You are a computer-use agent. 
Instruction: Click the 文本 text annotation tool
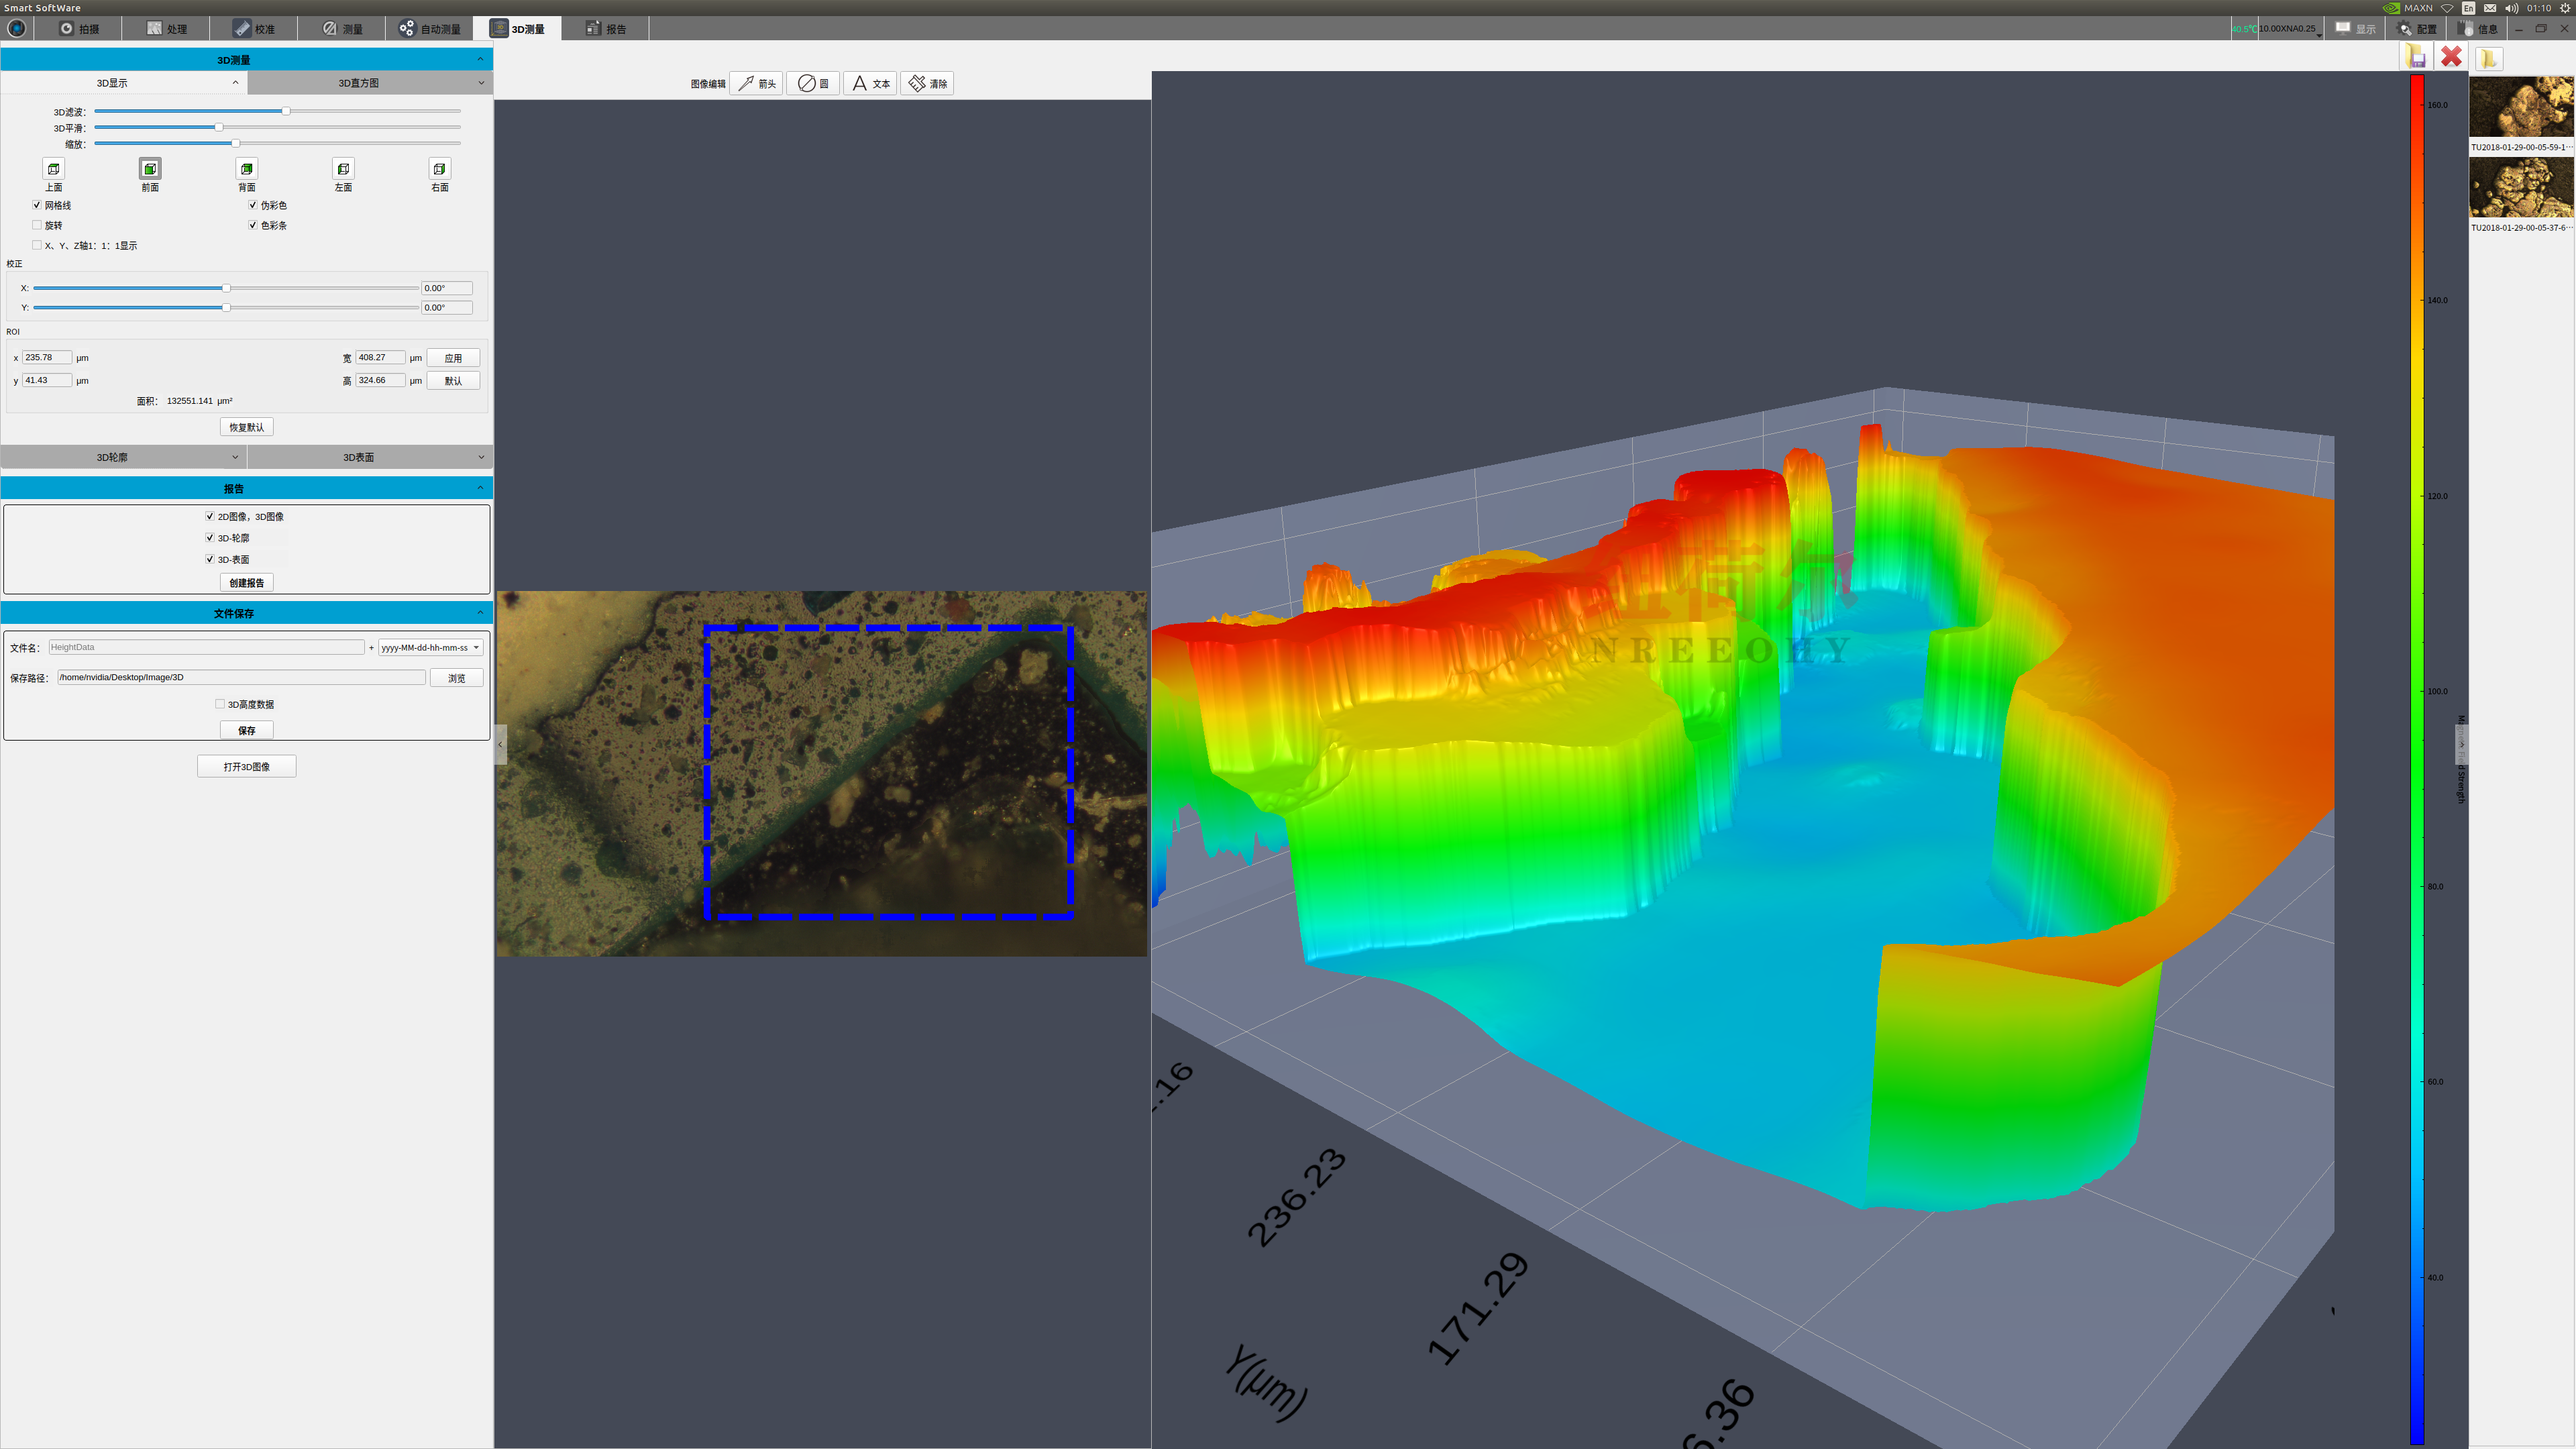point(870,84)
